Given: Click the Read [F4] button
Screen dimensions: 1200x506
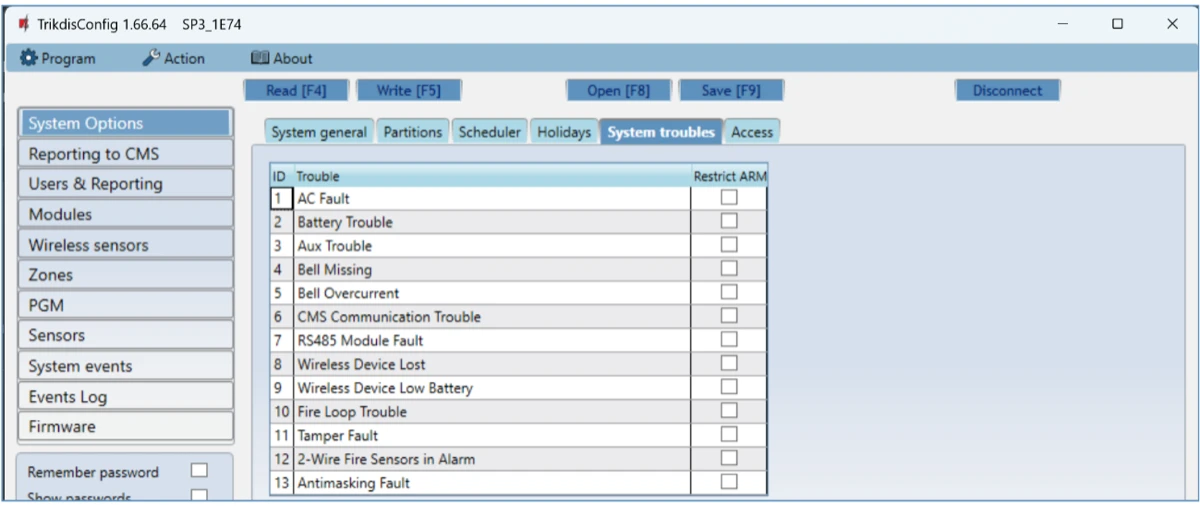Looking at the screenshot, I should click(x=296, y=90).
